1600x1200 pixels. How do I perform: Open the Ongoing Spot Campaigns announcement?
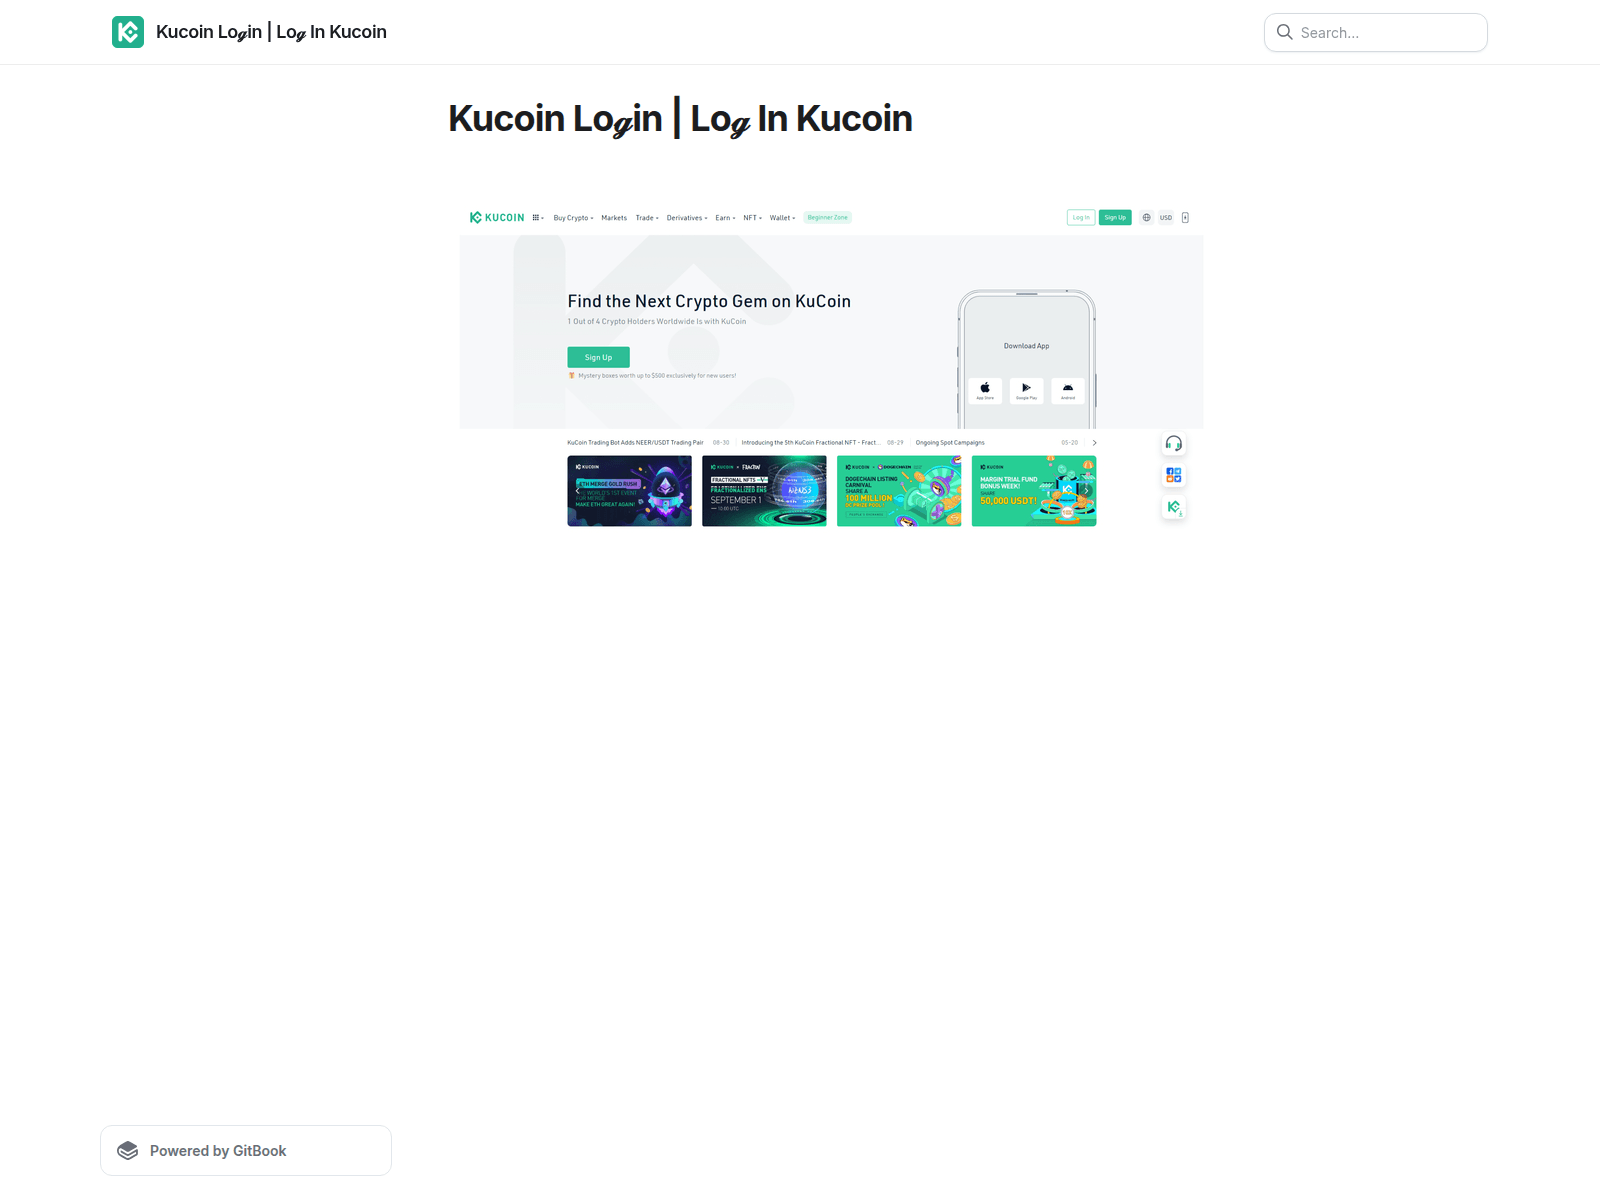(950, 442)
